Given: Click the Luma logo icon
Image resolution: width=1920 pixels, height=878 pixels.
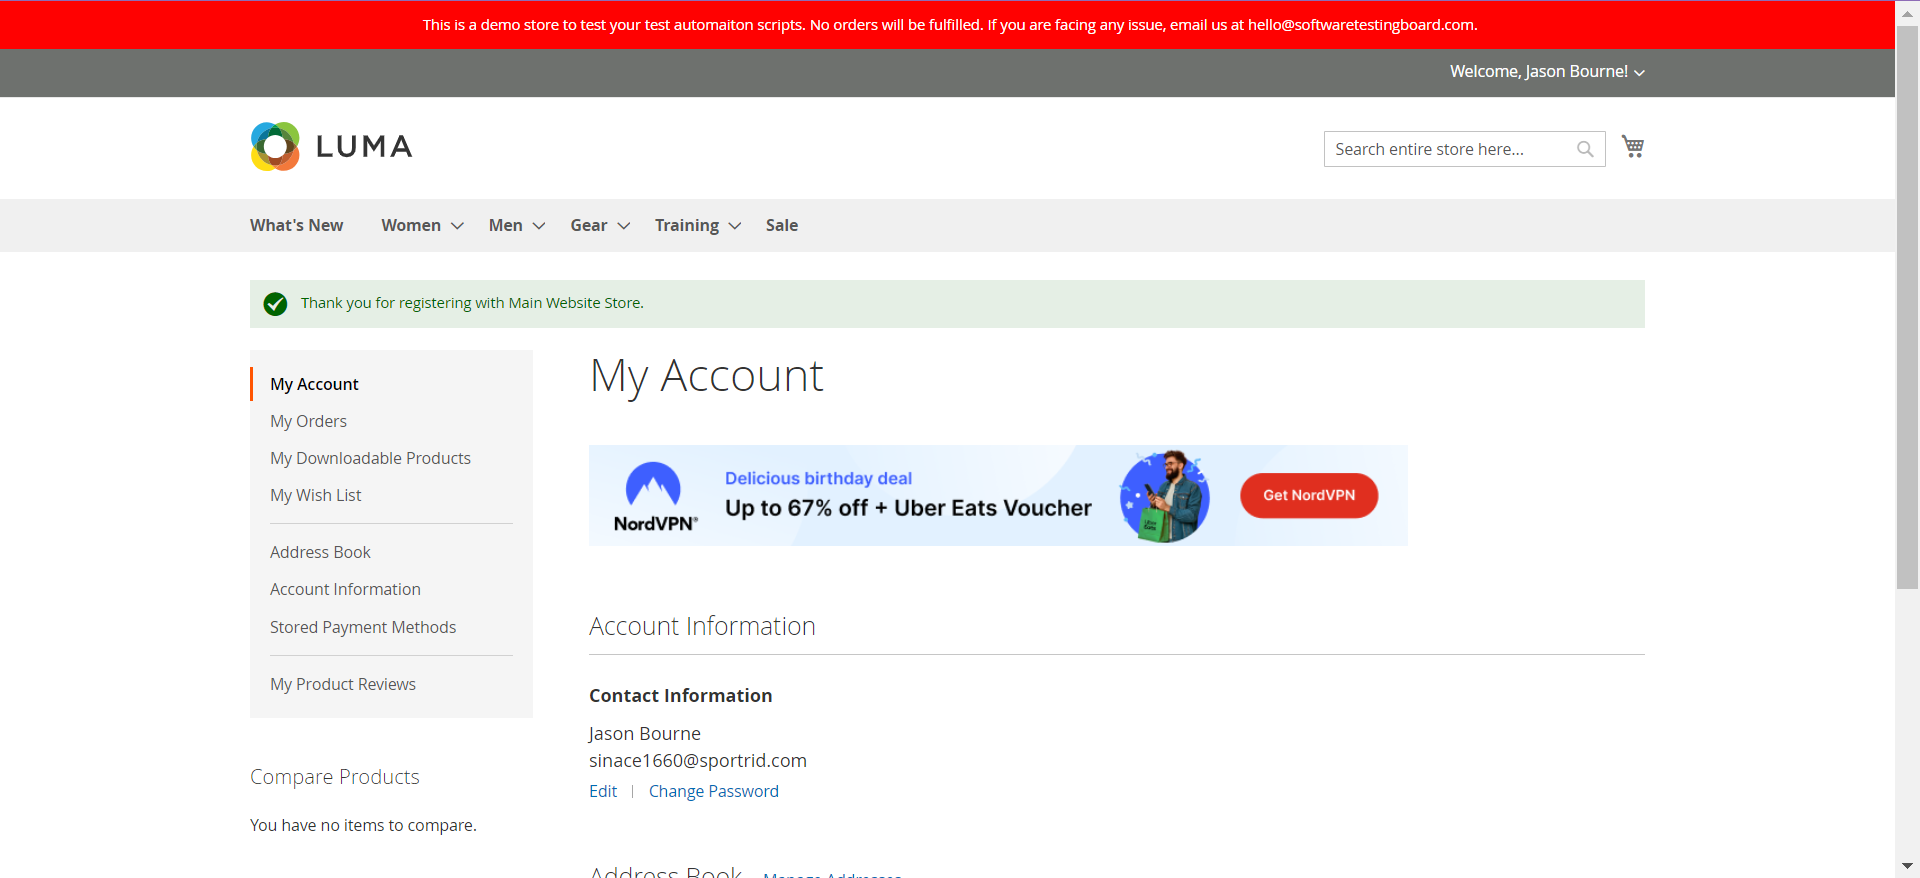Looking at the screenshot, I should point(275,147).
